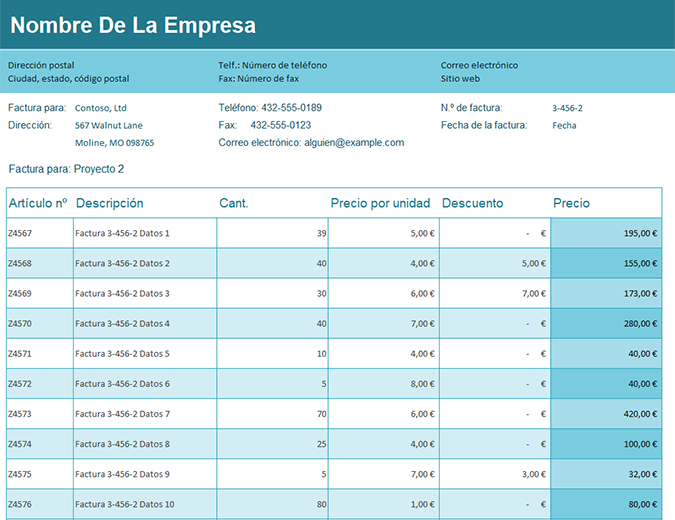Select the 'Artículo nº' column header
This screenshot has height=520, width=675.
coord(38,203)
